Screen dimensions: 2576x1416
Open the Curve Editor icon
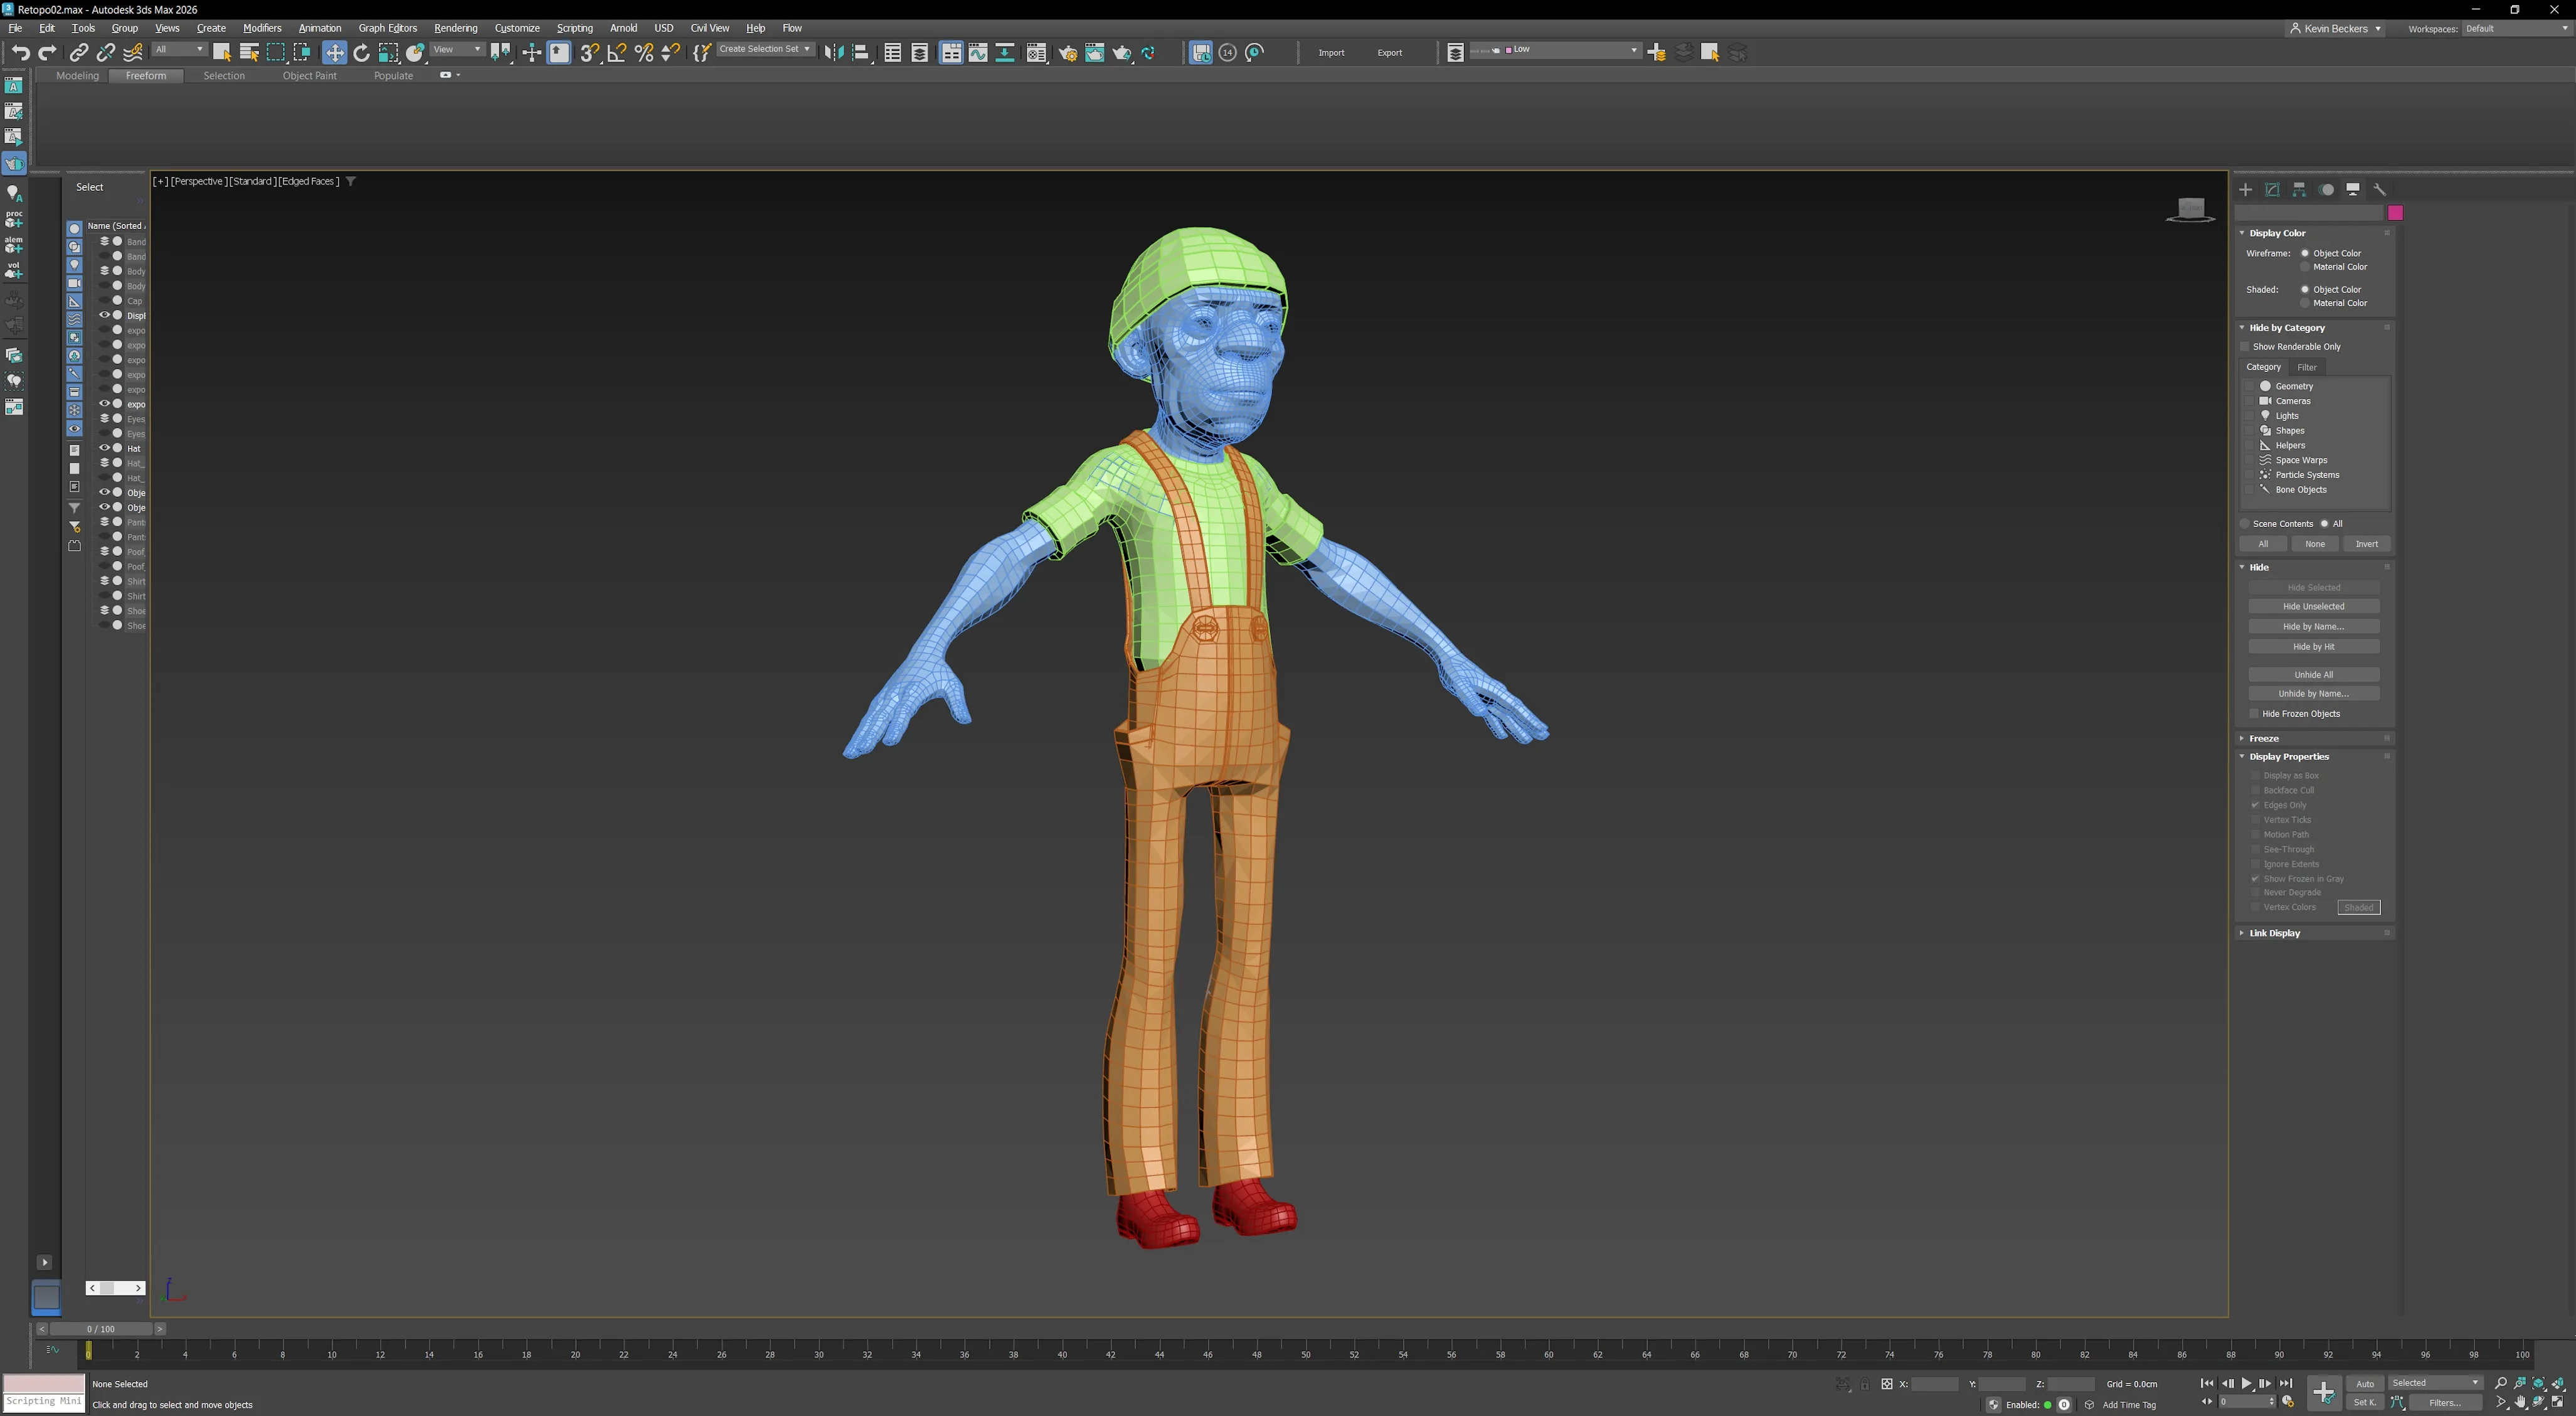coord(977,52)
